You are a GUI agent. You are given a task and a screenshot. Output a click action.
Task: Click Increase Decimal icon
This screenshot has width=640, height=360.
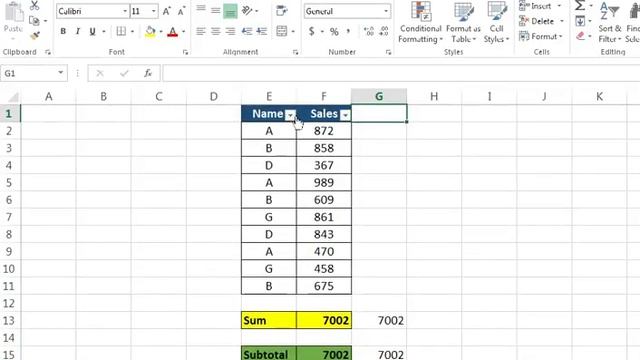369,31
